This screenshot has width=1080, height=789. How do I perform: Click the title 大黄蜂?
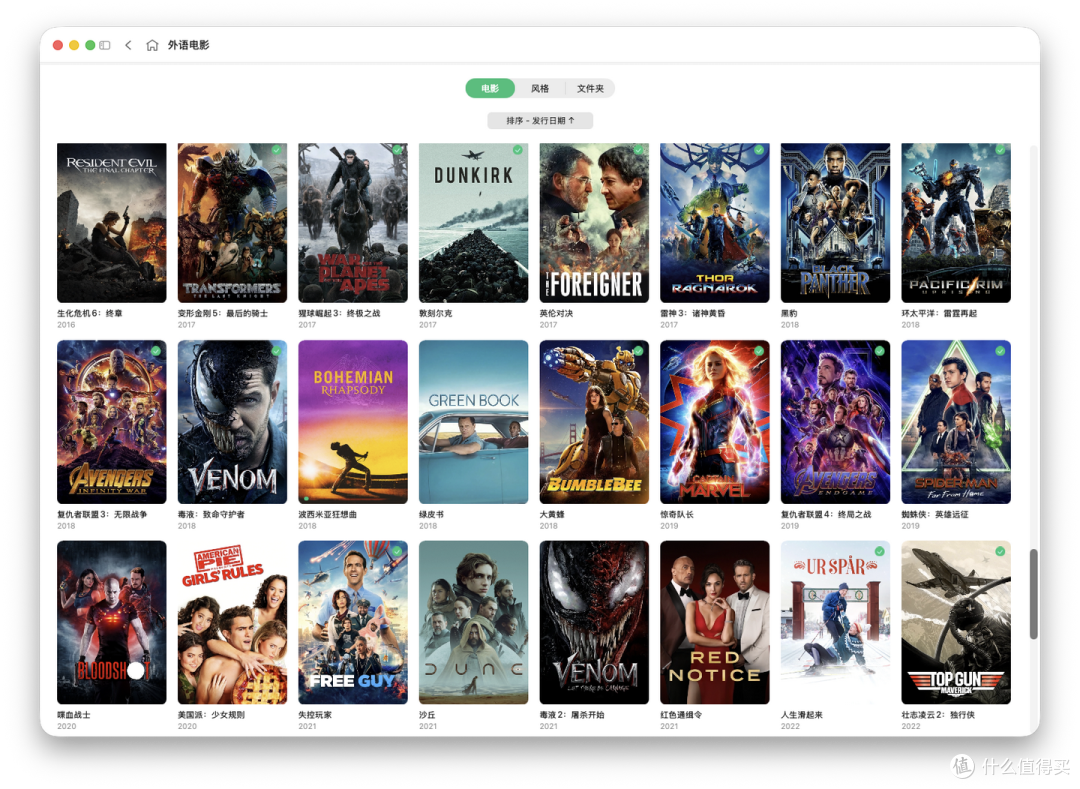point(552,514)
